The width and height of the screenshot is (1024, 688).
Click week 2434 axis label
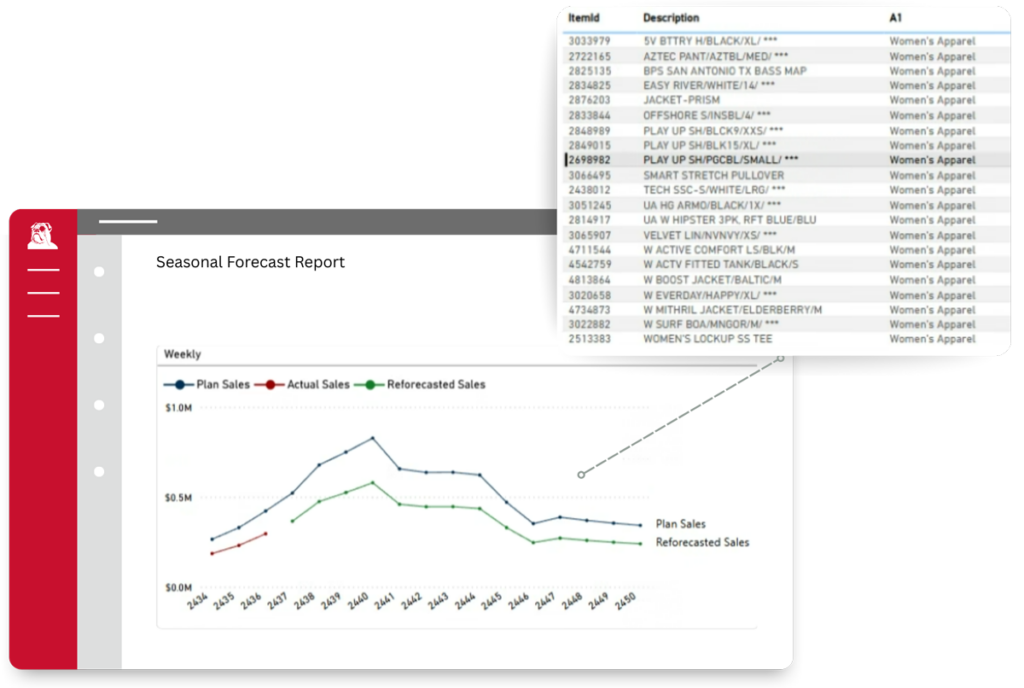pyautogui.click(x=197, y=601)
